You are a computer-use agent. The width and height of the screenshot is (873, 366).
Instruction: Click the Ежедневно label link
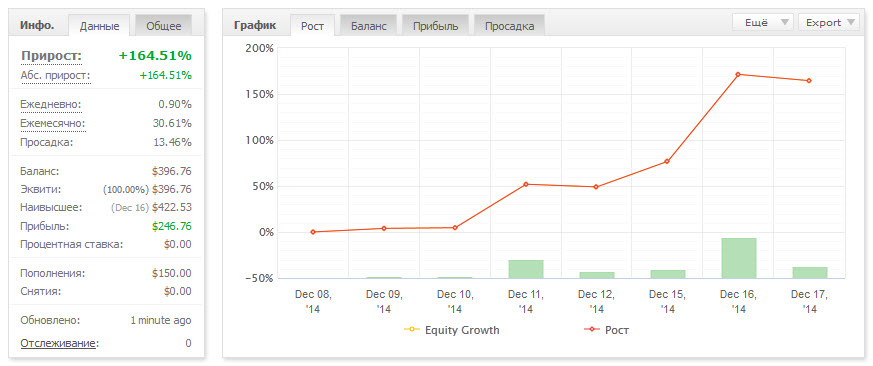point(51,105)
